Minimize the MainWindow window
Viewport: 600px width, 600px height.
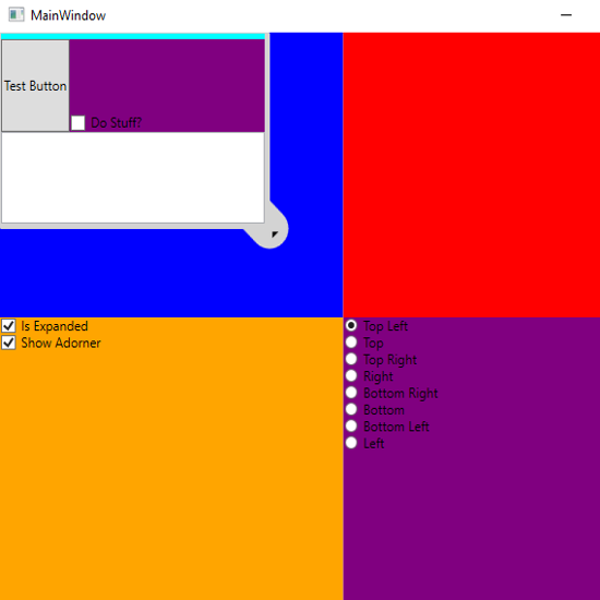point(566,16)
